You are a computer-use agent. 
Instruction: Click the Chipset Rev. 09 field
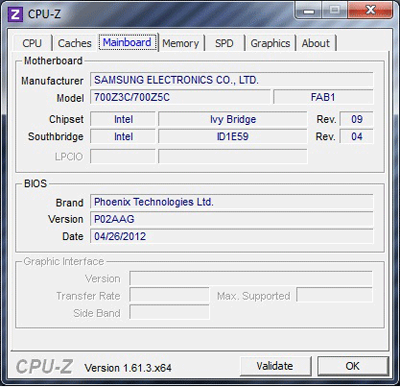point(356,119)
